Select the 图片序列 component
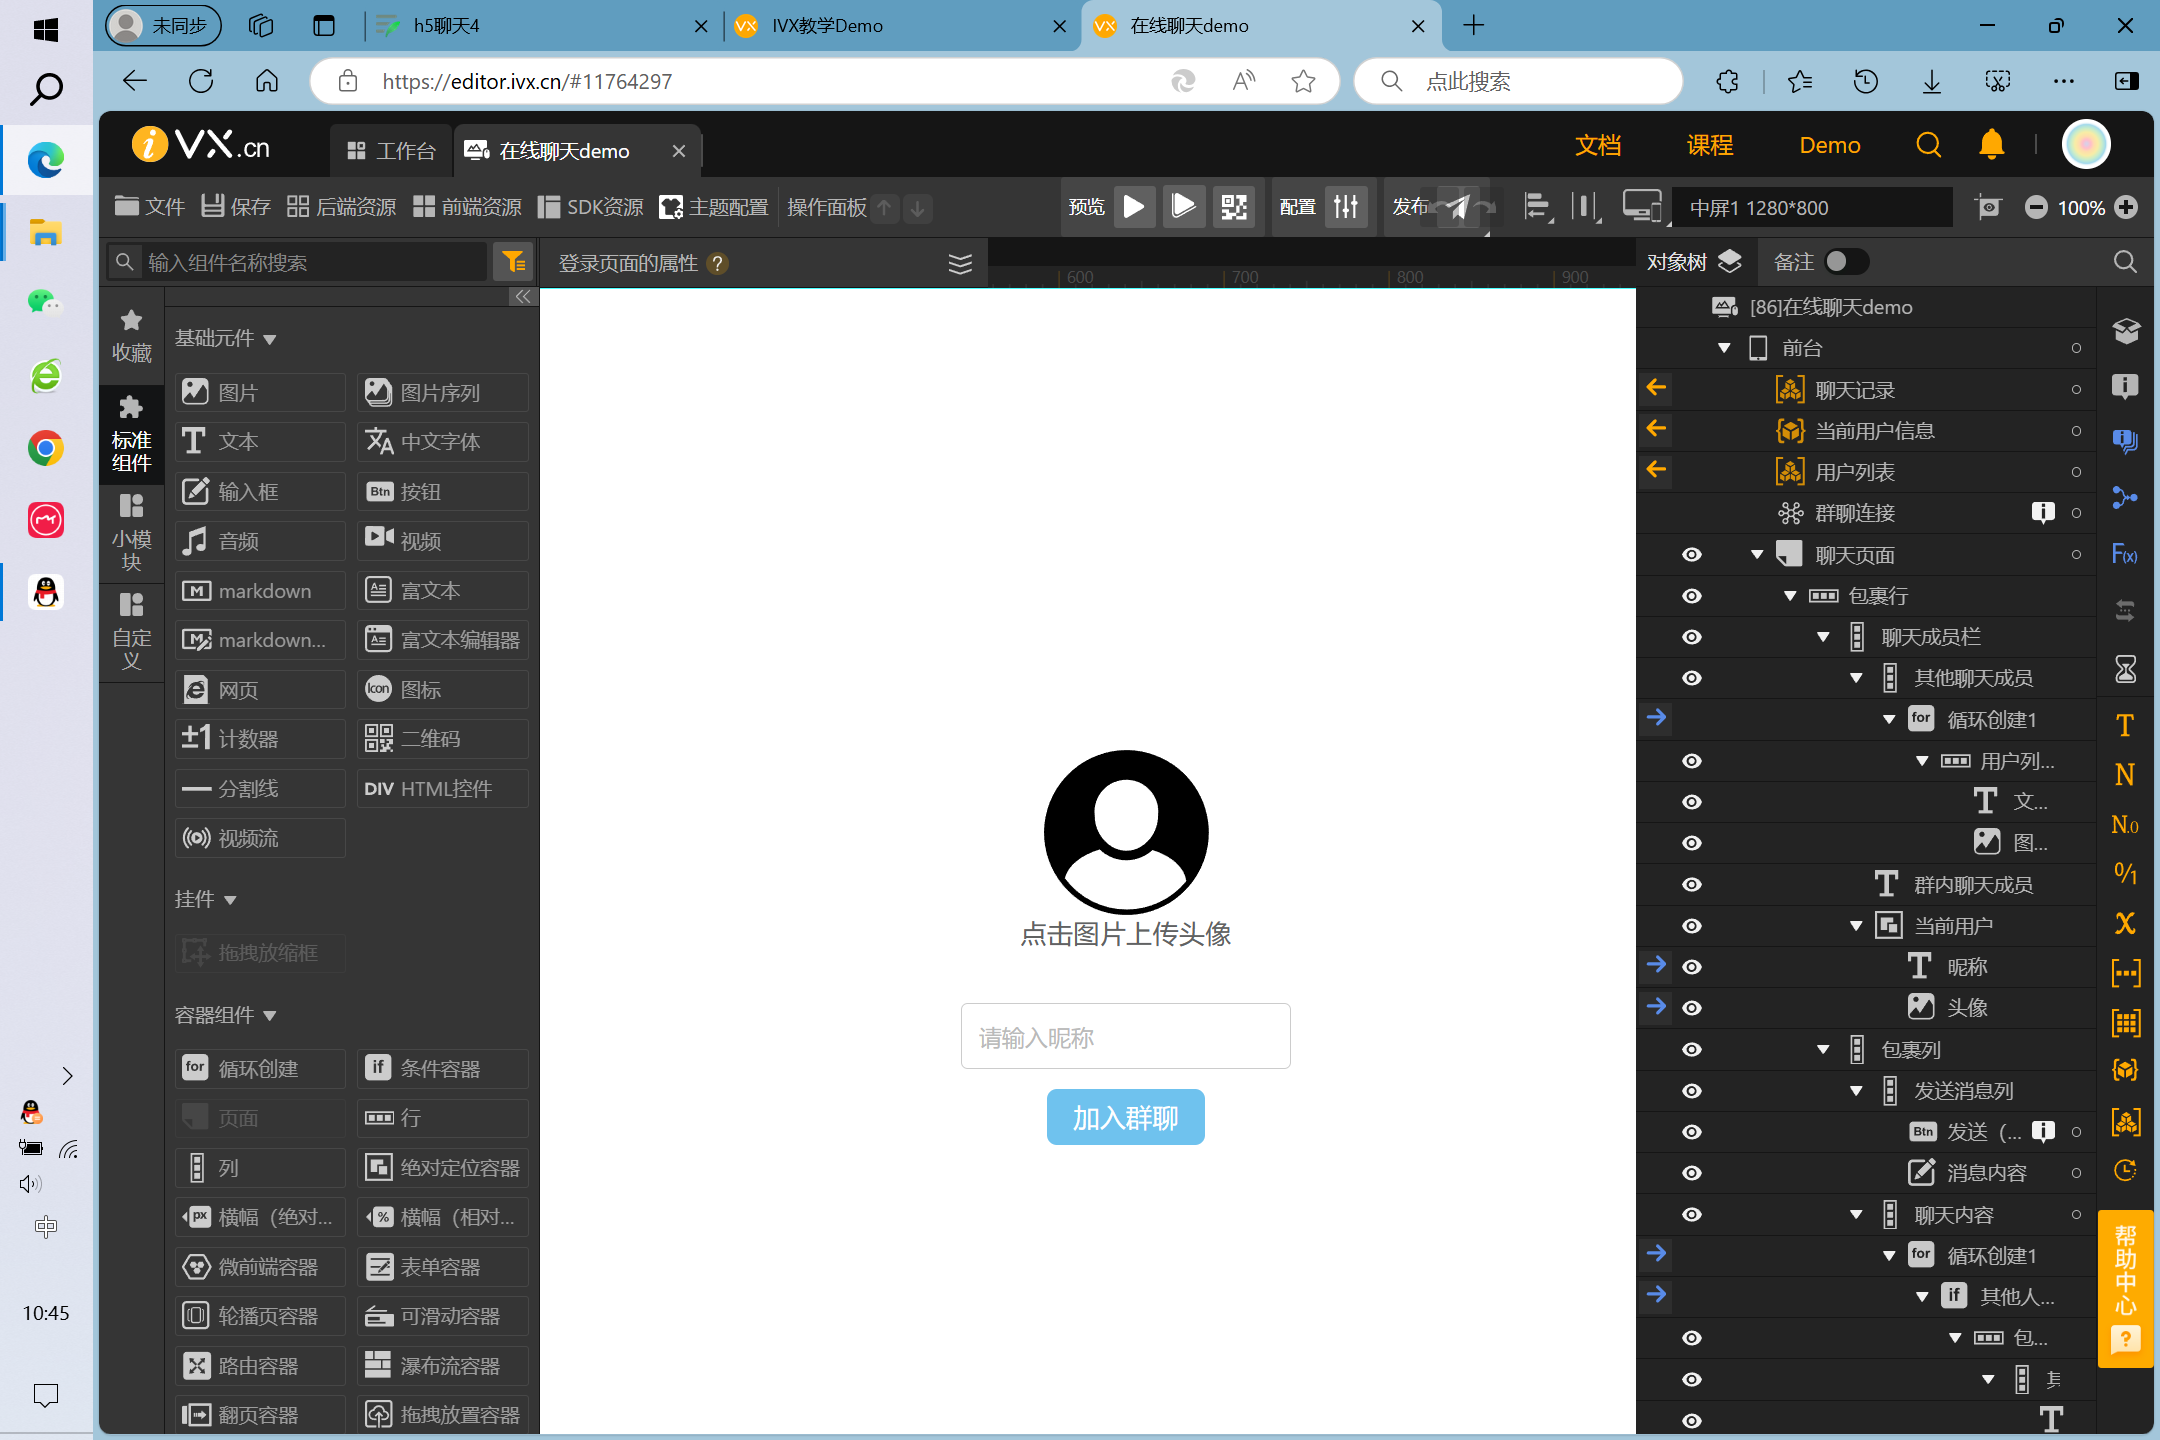Viewport: 2160px width, 1440px height. coord(442,392)
